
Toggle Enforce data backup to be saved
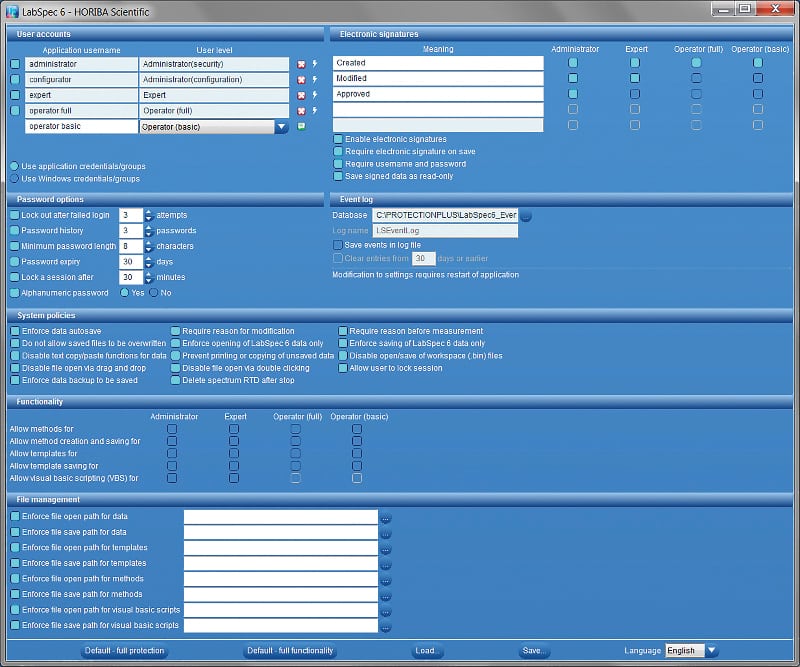[15, 380]
